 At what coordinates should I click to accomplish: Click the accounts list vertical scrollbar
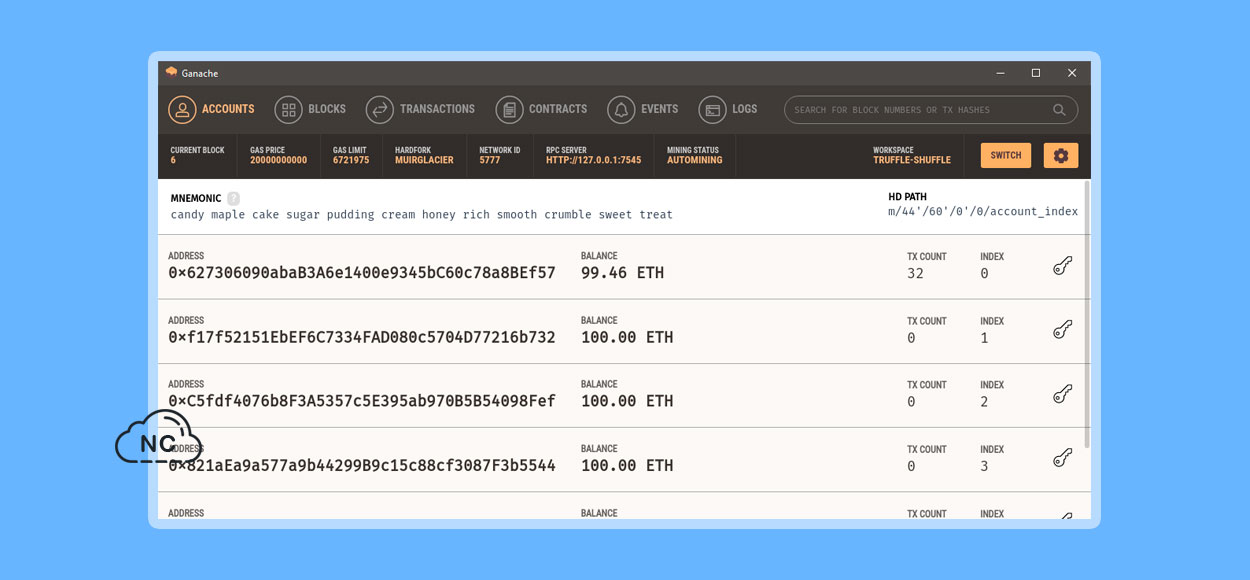[1087, 315]
